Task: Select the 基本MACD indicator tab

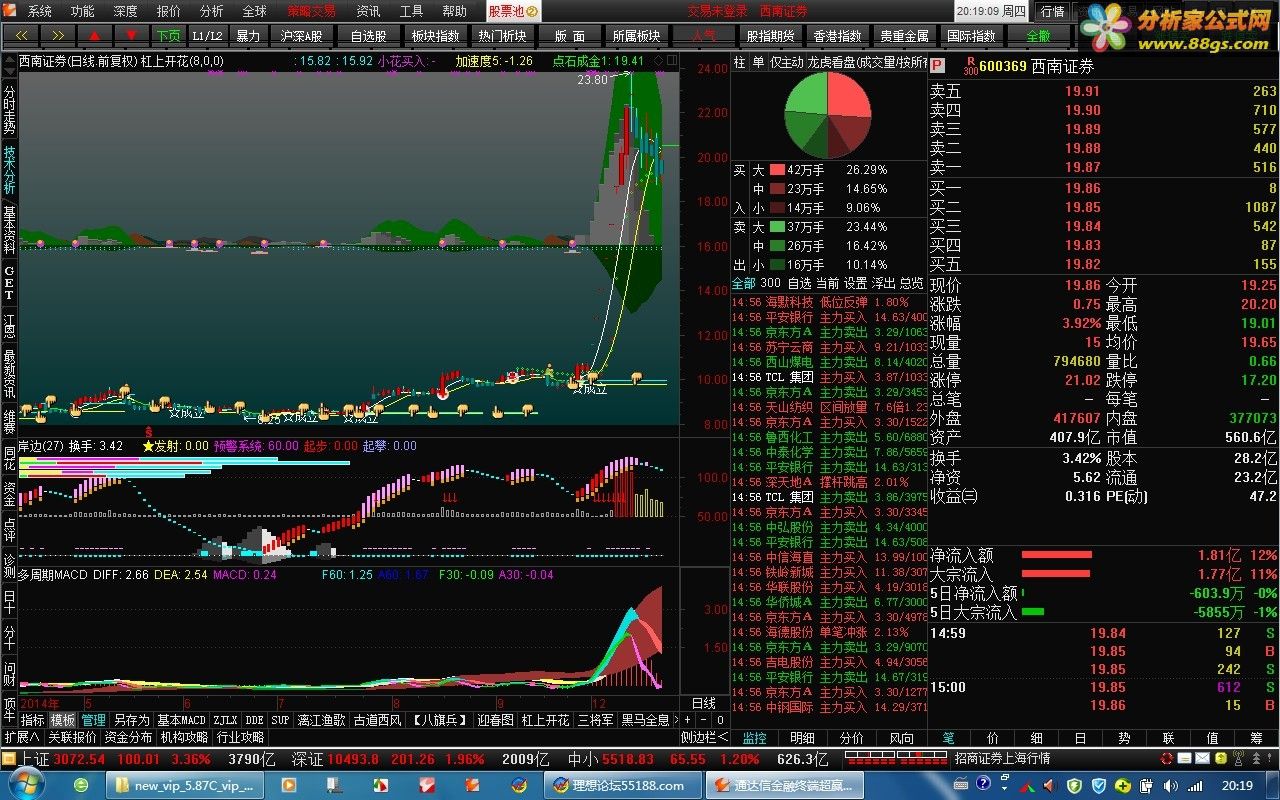Action: pyautogui.click(x=182, y=720)
